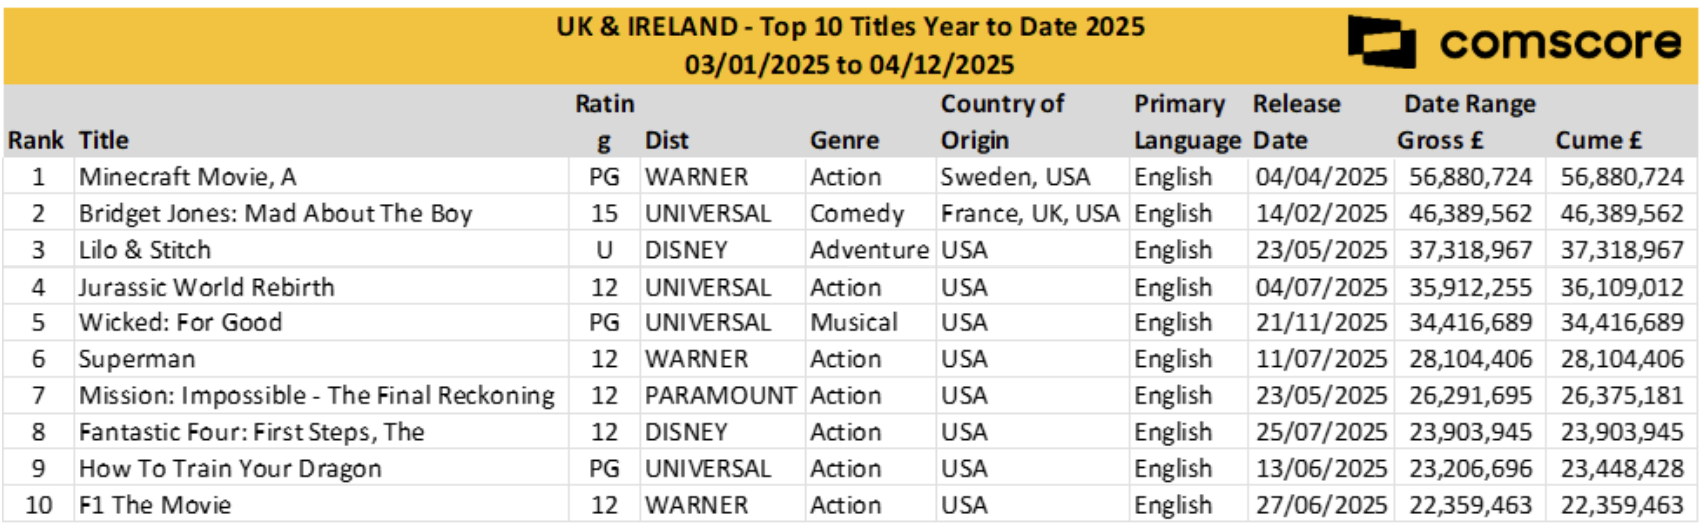Select the How To Train Your Dragon title
The height and width of the screenshot is (531, 1704).
click(x=230, y=469)
